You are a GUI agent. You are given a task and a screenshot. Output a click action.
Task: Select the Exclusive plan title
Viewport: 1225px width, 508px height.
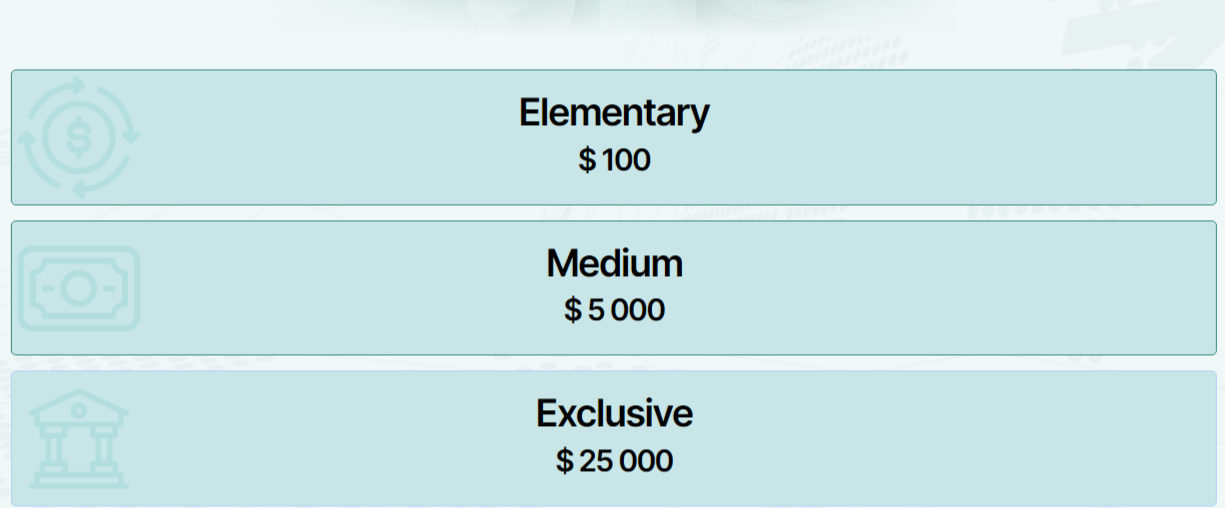(x=614, y=413)
